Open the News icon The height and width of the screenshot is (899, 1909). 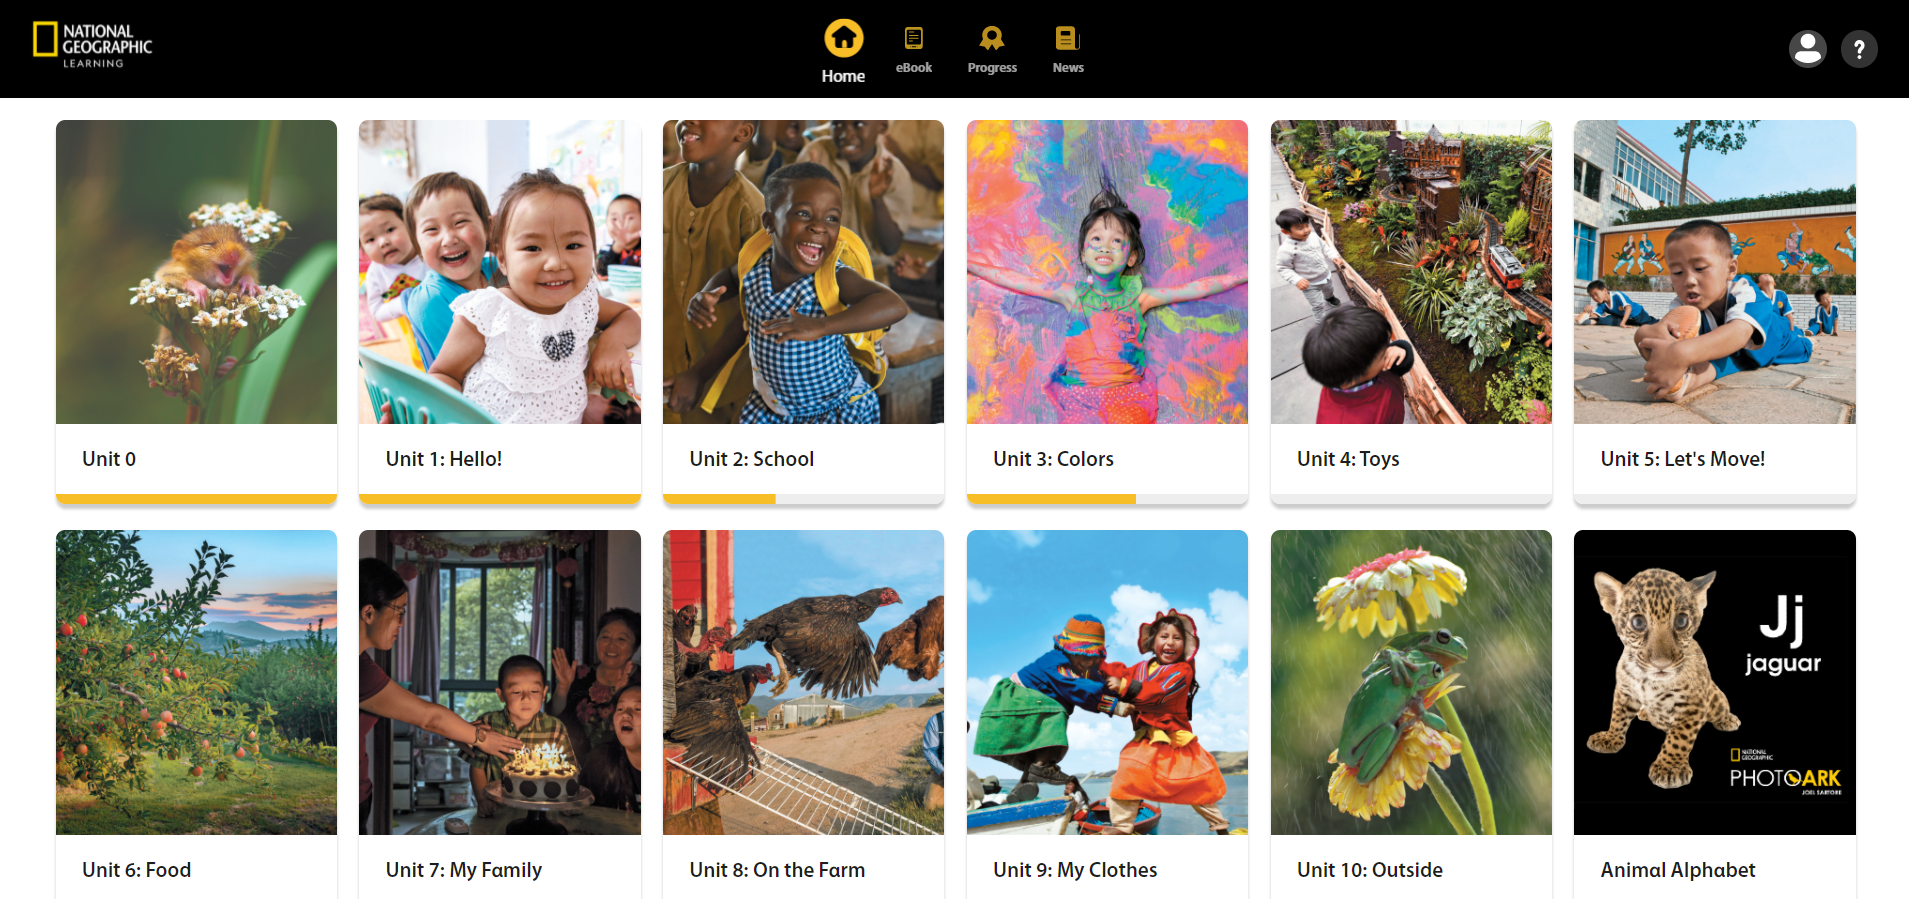[1067, 39]
